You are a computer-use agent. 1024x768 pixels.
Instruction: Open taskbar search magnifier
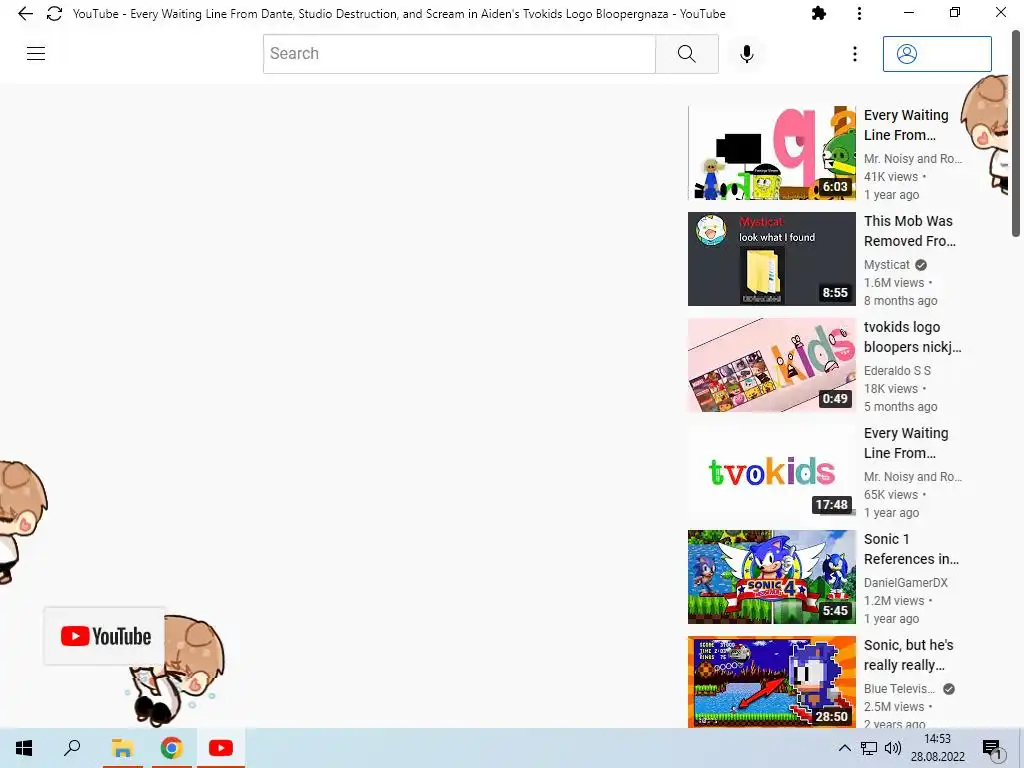(72, 748)
